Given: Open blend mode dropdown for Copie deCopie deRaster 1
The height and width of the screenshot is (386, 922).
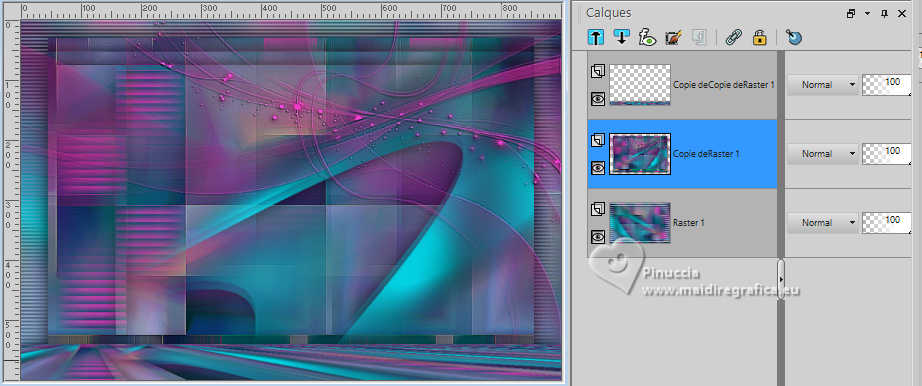Looking at the screenshot, I should 822,85.
